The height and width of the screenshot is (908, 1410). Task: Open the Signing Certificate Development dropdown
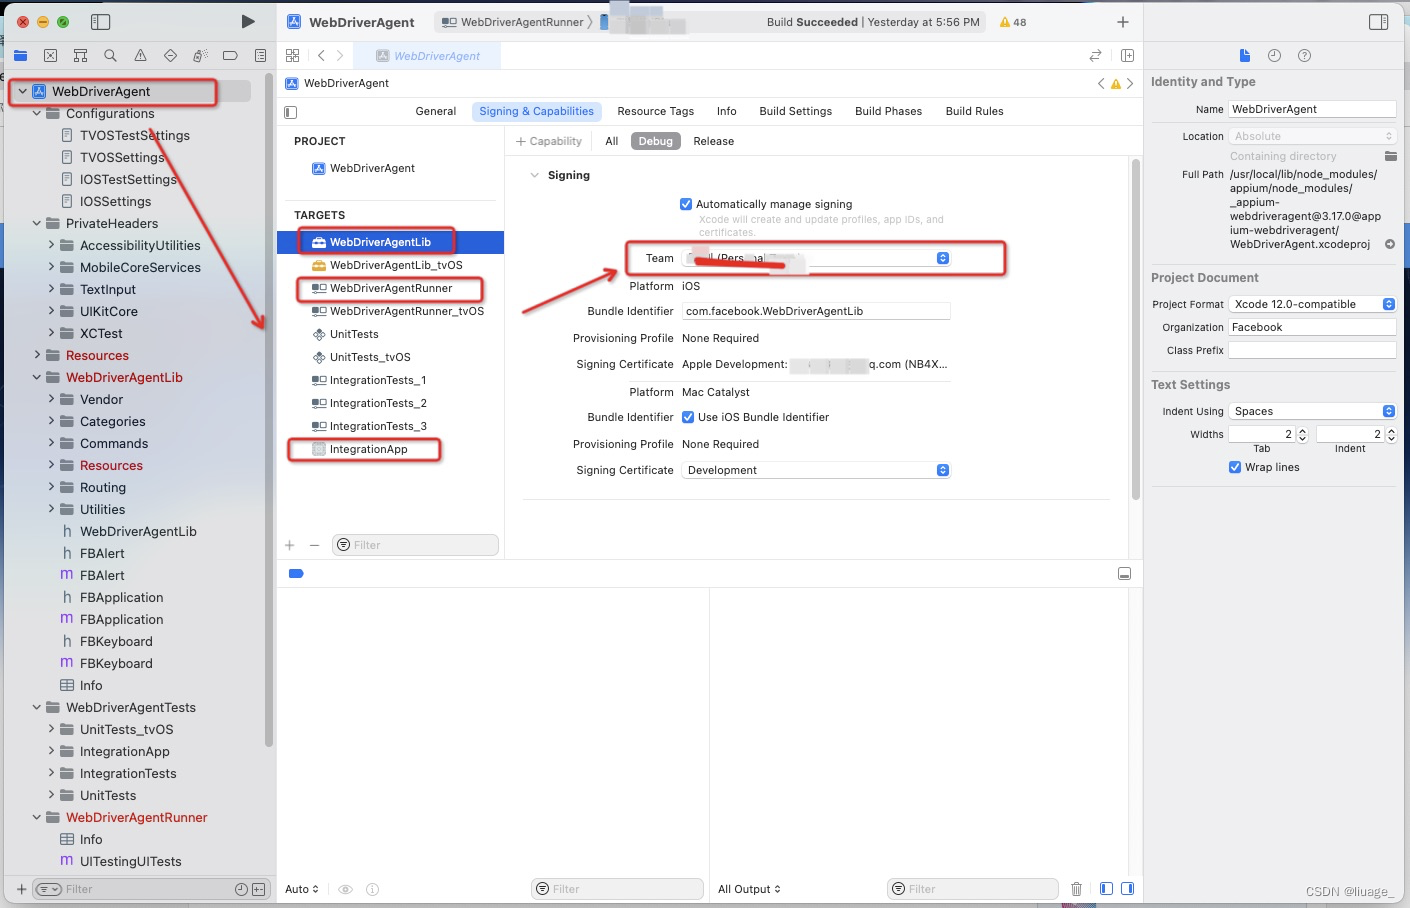(x=816, y=470)
